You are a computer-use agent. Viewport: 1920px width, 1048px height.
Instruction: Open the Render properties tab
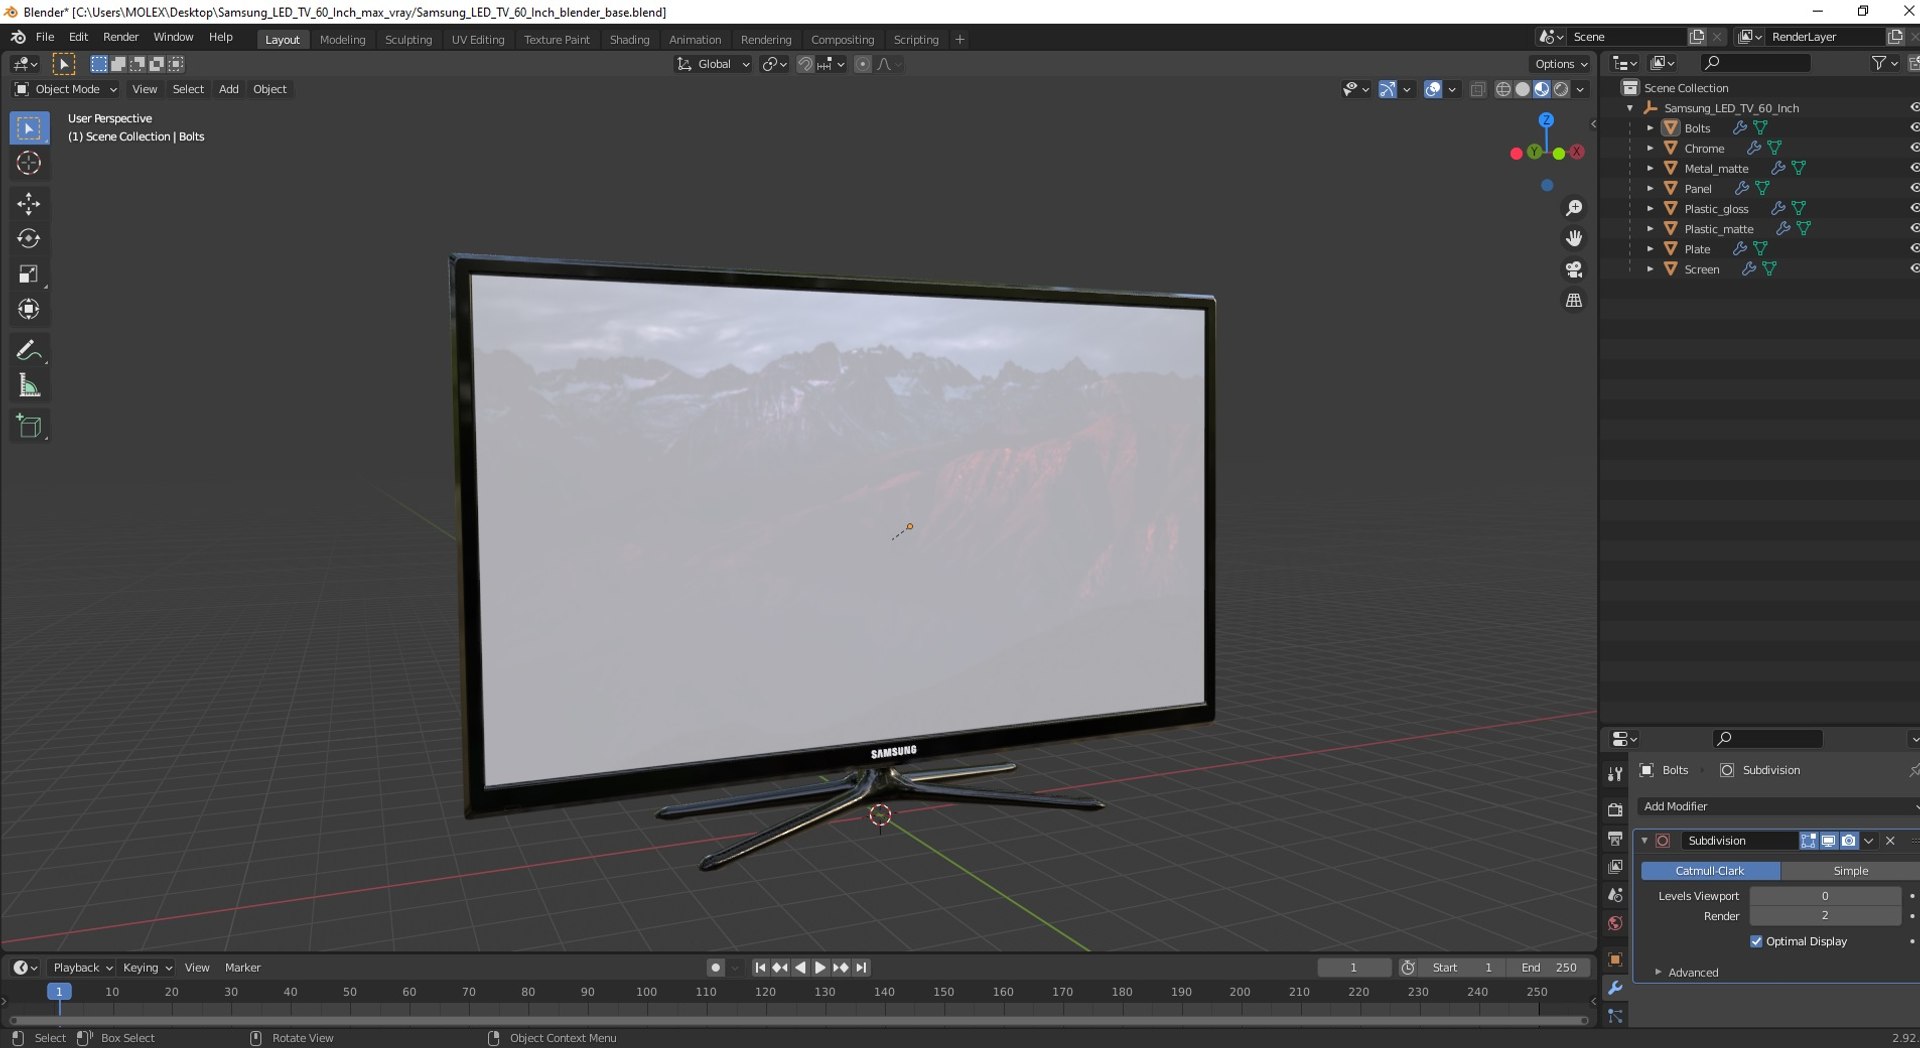pyautogui.click(x=1615, y=809)
